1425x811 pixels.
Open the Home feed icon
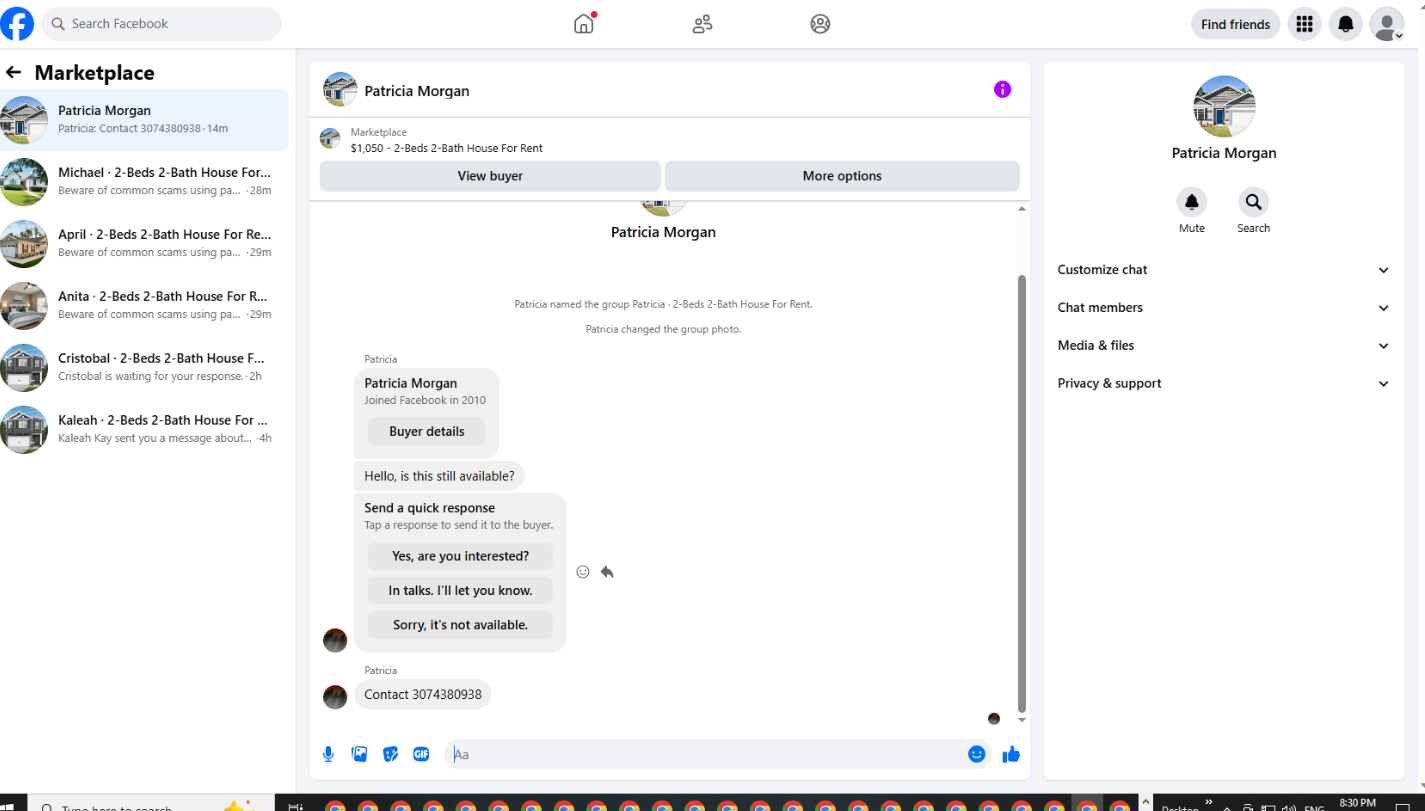tap(584, 24)
